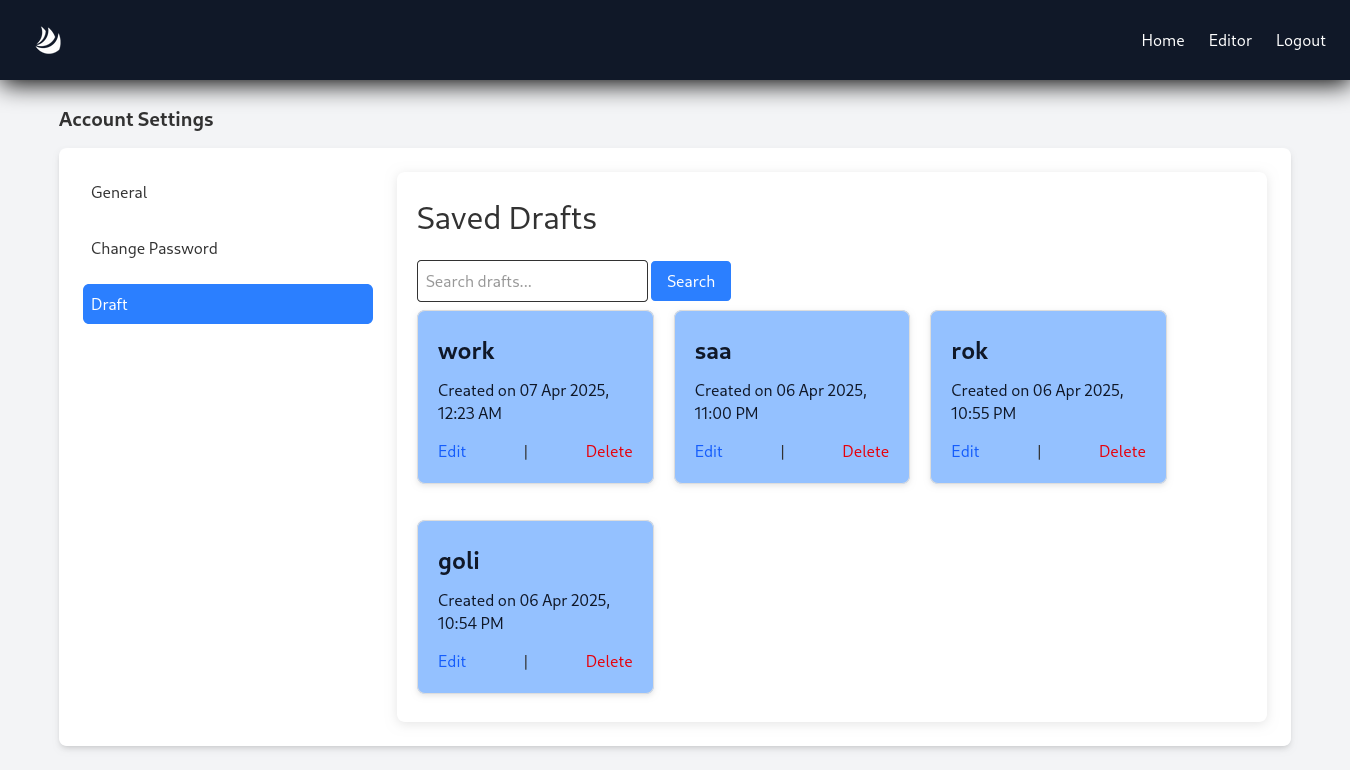Edit the "work" draft

click(x=452, y=451)
